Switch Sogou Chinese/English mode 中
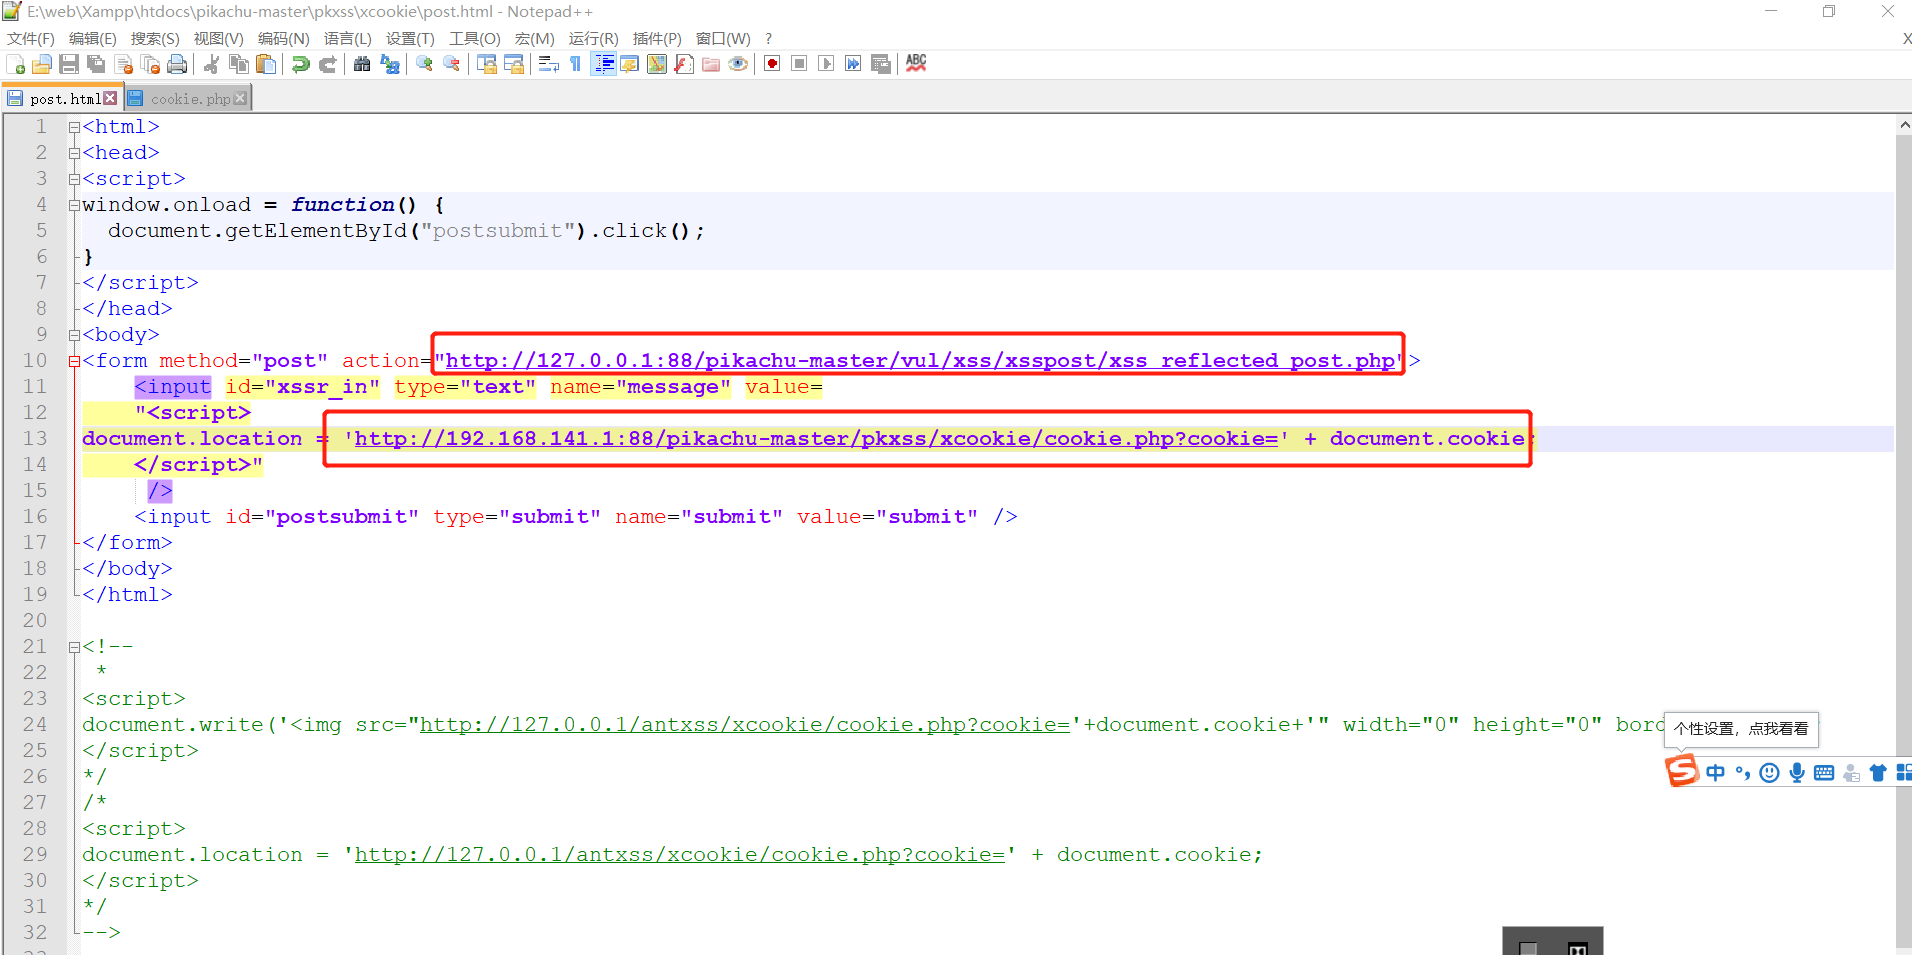The width and height of the screenshot is (1912, 955). pos(1716,772)
